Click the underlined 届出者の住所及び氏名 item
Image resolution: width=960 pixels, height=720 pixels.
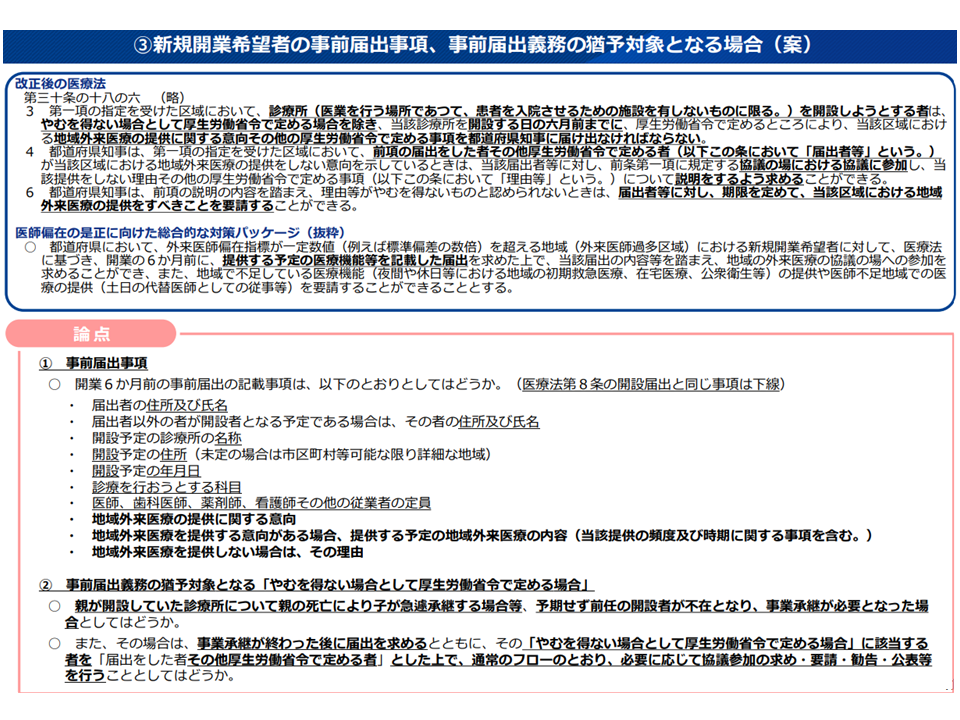159,405
